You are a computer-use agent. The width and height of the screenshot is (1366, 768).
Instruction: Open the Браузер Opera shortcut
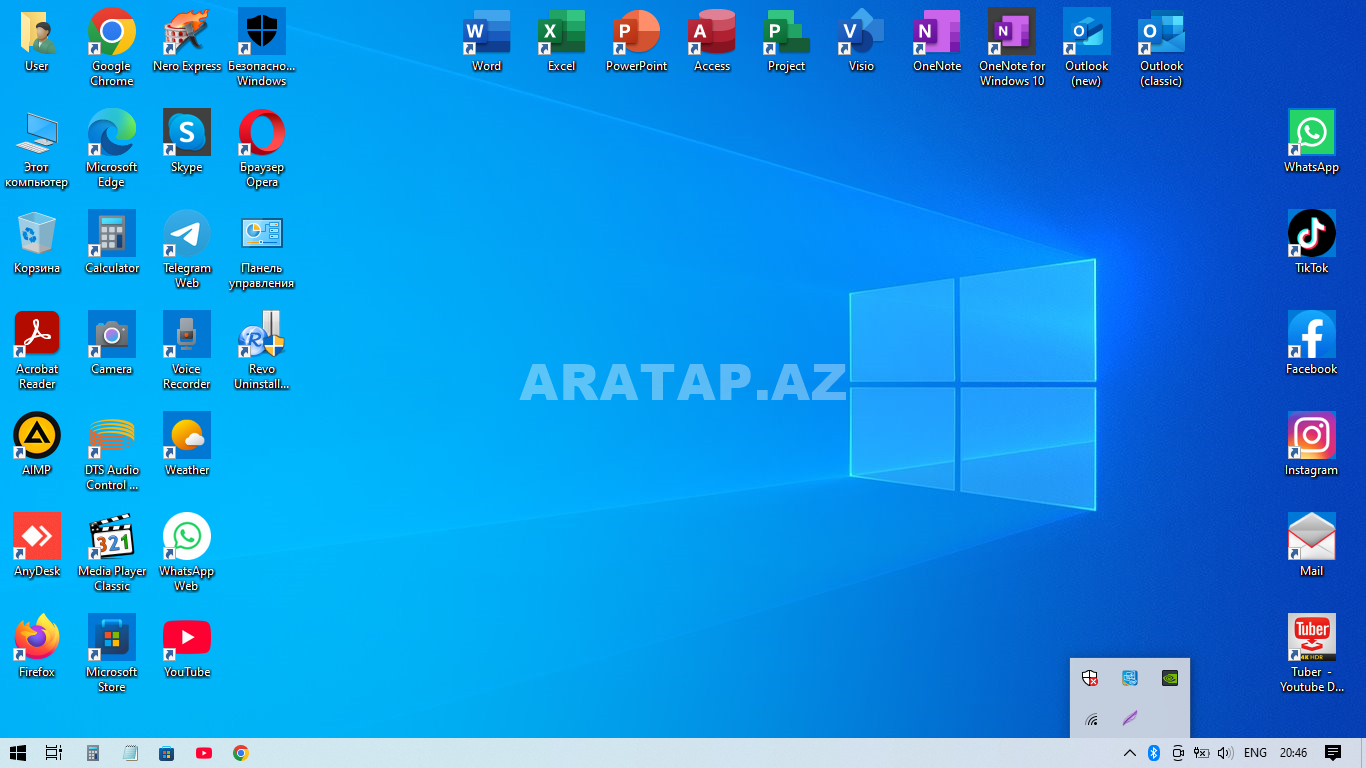[262, 148]
